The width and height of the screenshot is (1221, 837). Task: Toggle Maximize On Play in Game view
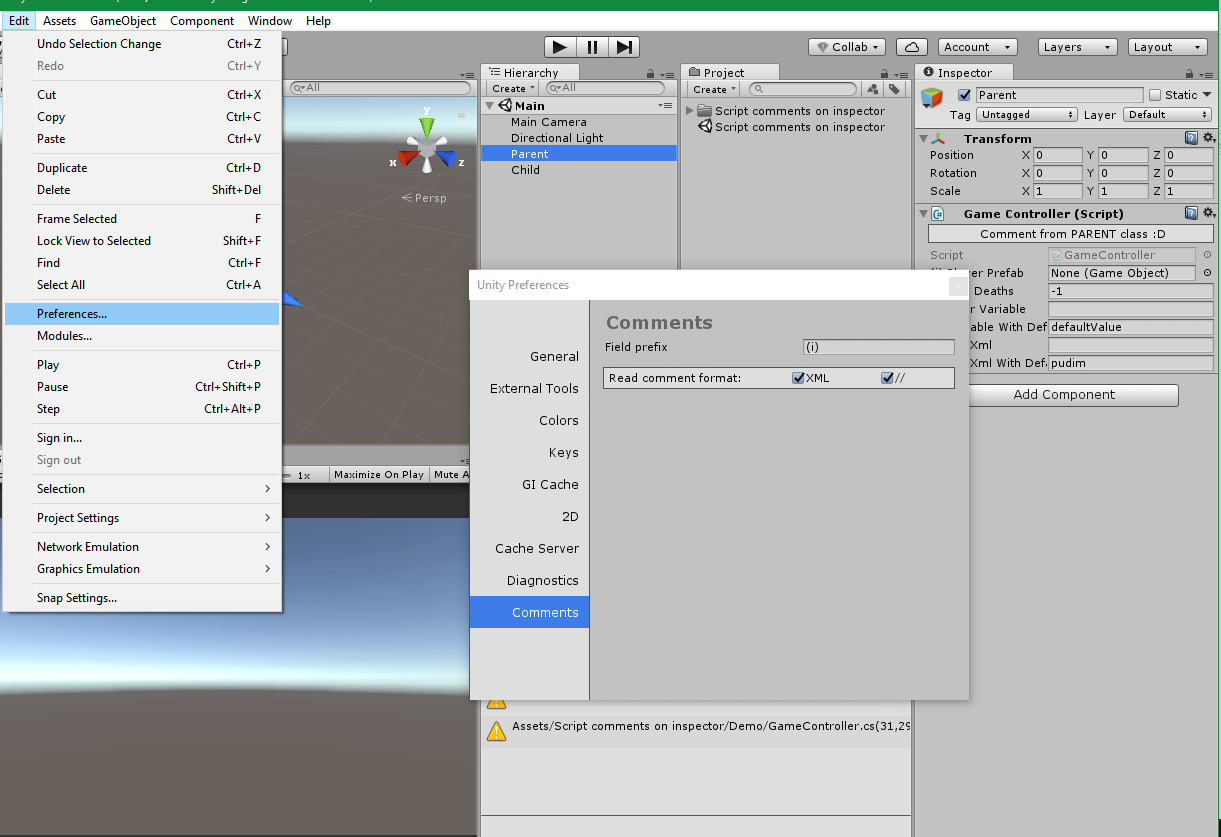pos(379,475)
